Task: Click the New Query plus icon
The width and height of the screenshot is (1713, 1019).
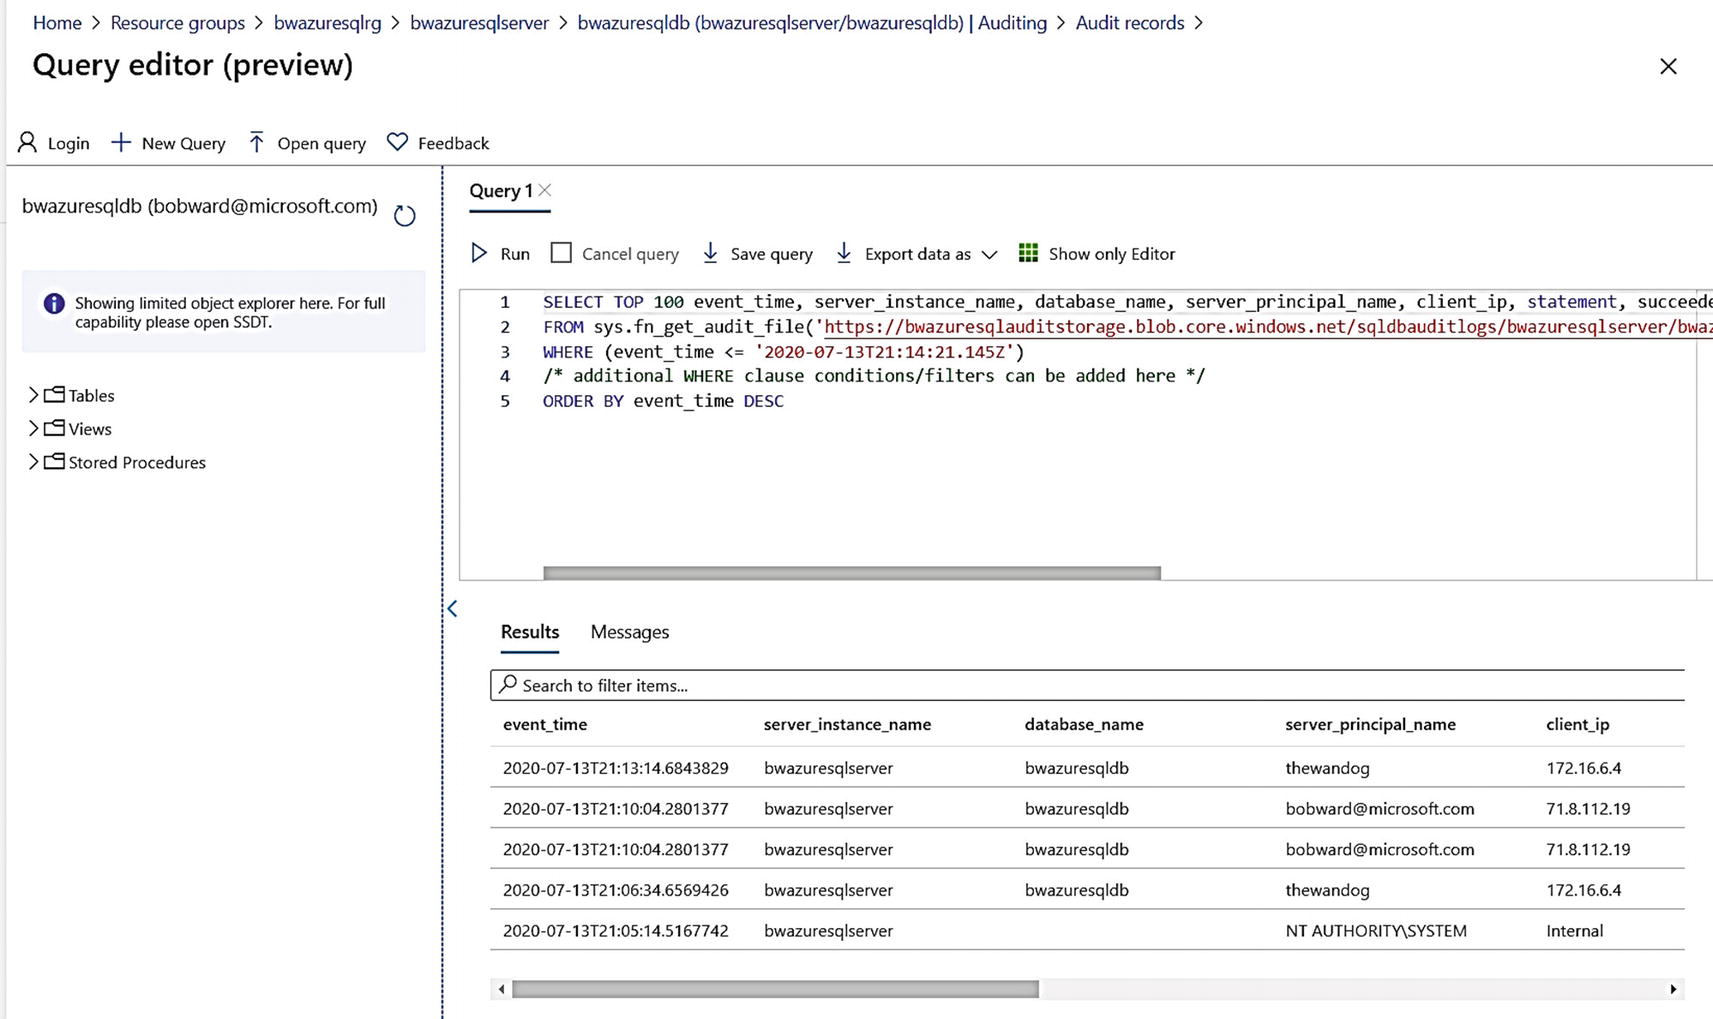Action: click(x=121, y=142)
